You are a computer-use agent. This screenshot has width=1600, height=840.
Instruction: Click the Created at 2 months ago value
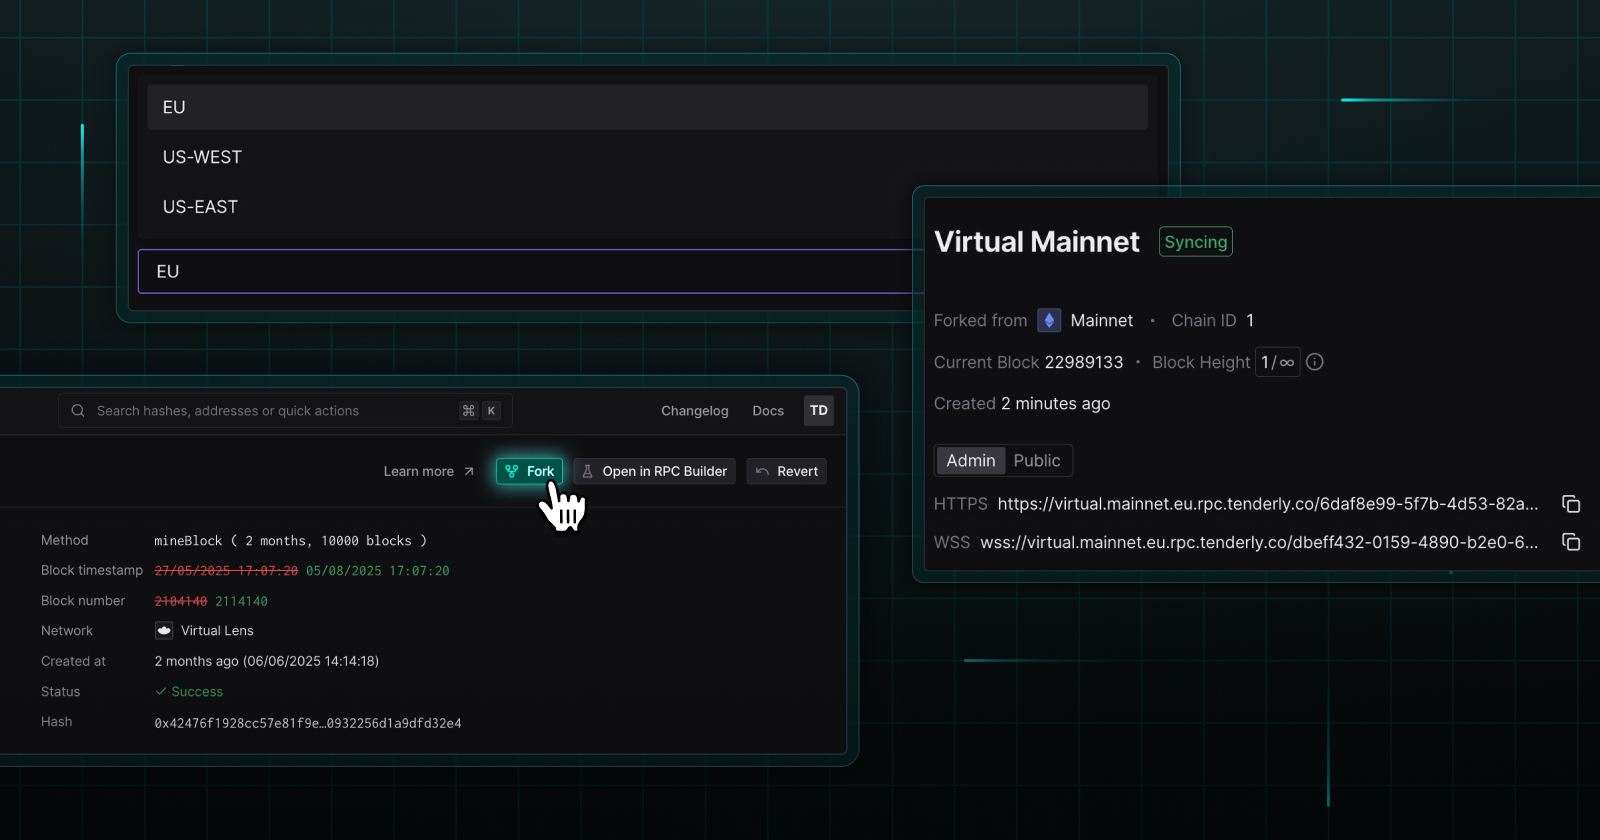click(x=267, y=661)
